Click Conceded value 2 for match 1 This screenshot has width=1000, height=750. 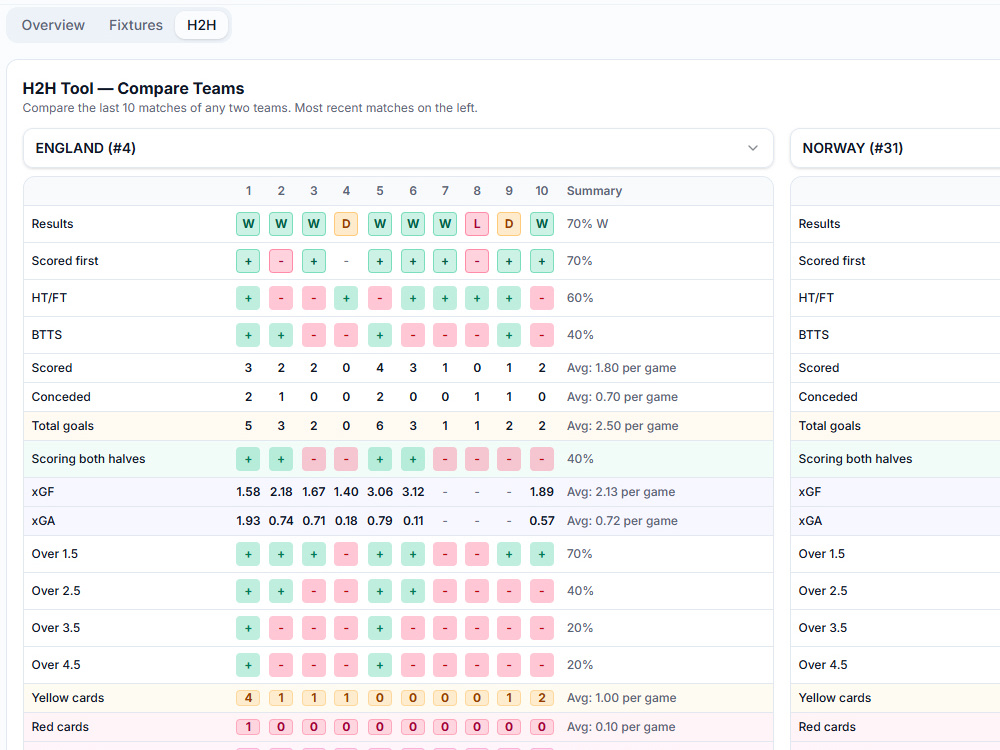coord(248,397)
